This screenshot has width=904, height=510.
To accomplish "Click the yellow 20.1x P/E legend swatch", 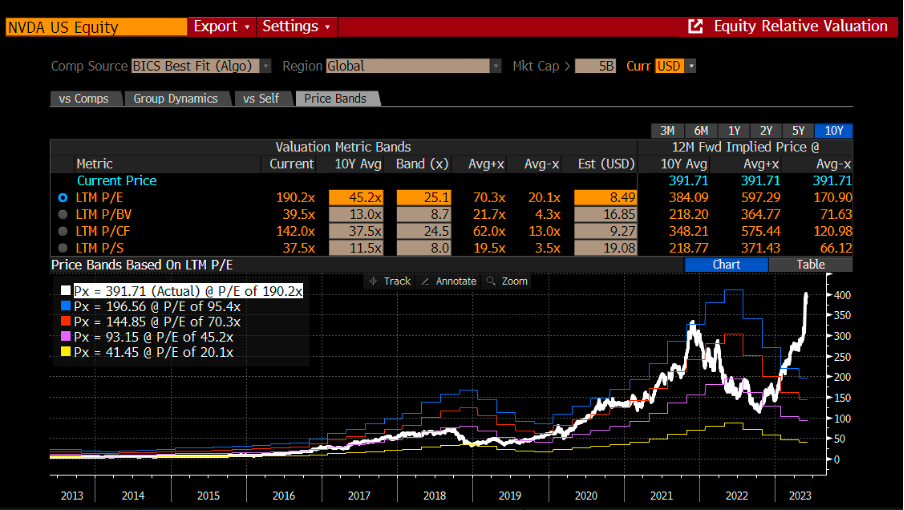I will (x=66, y=352).
